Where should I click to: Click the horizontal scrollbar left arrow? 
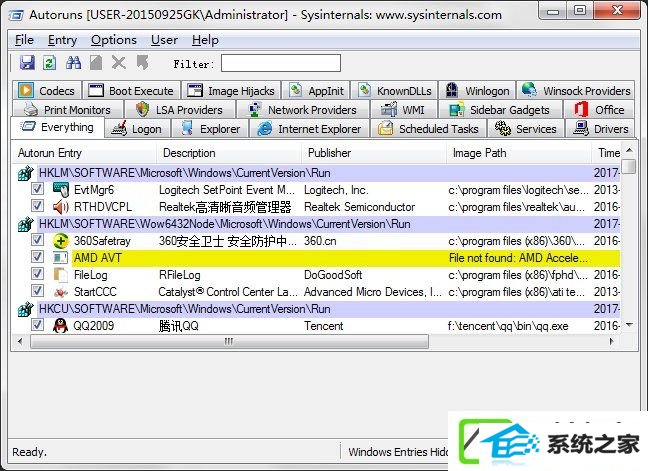click(20, 341)
